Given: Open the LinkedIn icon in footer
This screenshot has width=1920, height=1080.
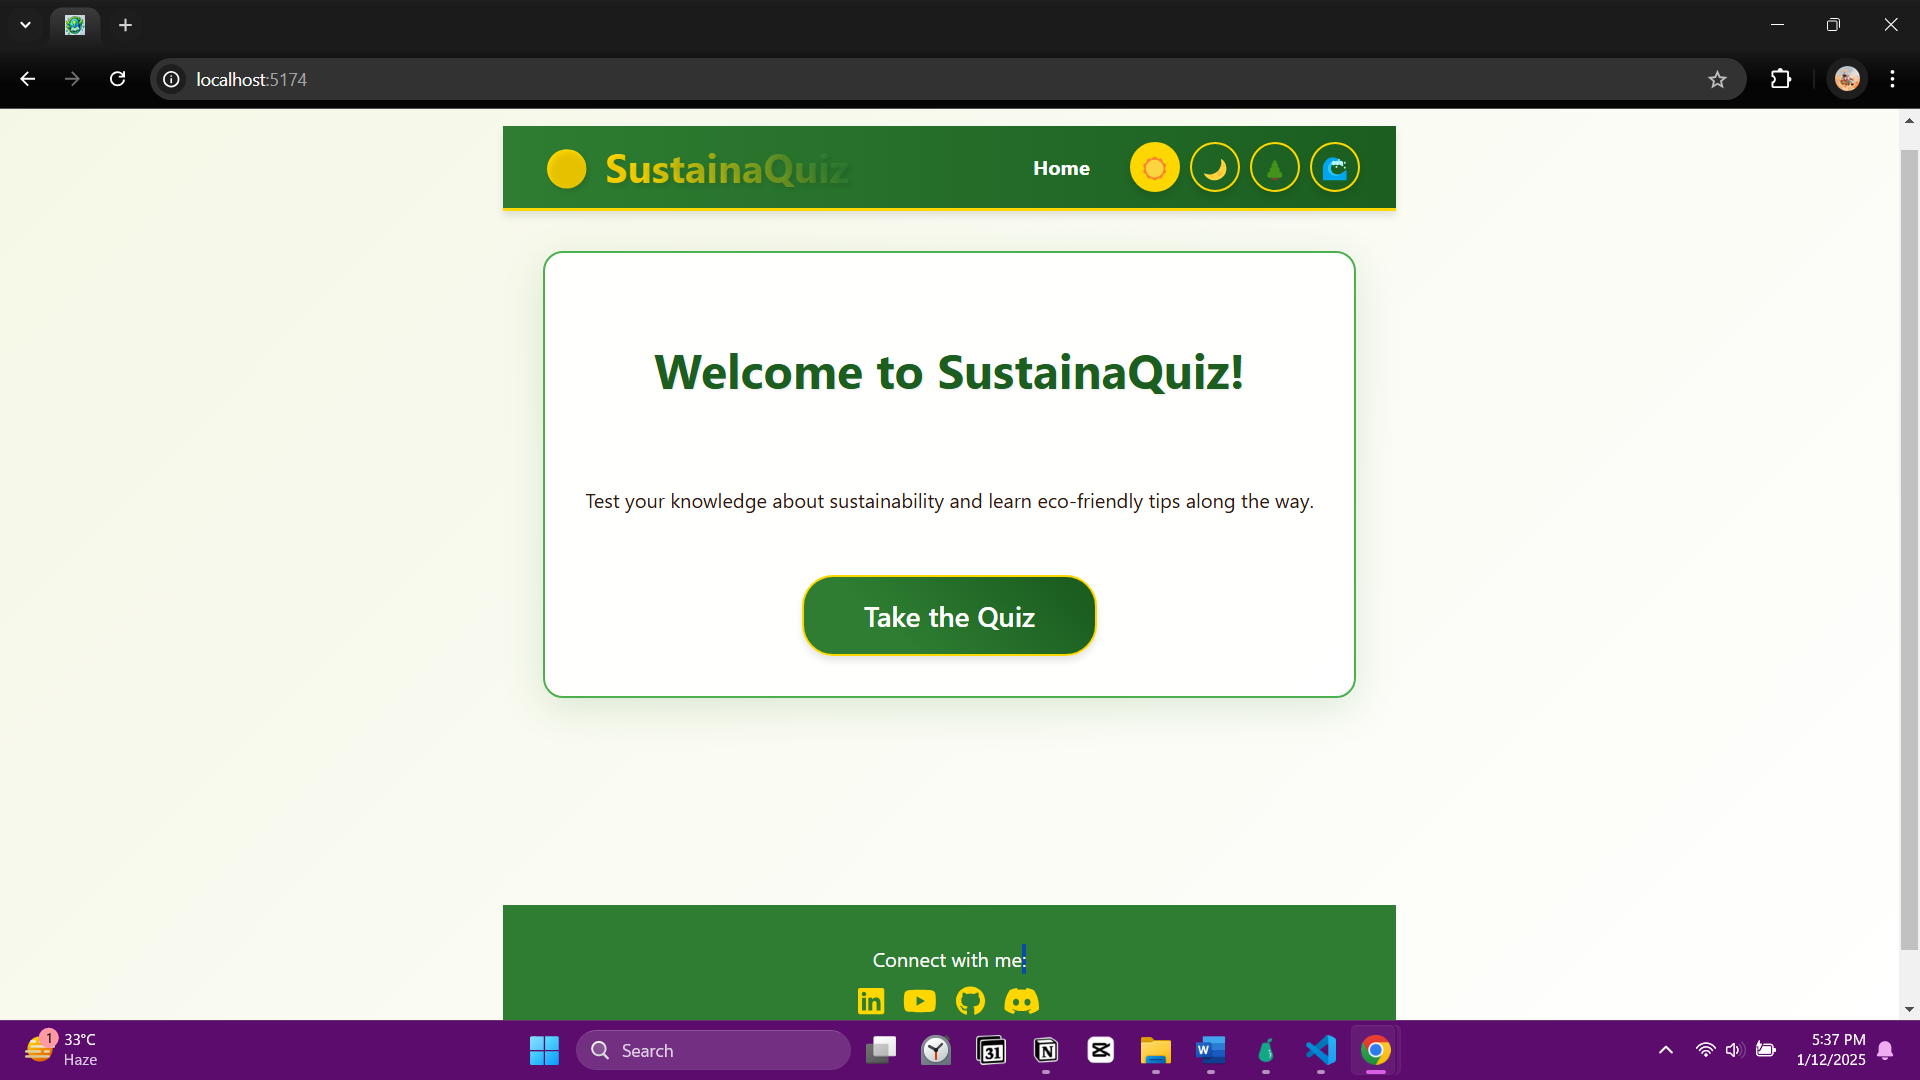Looking at the screenshot, I should tap(870, 1001).
